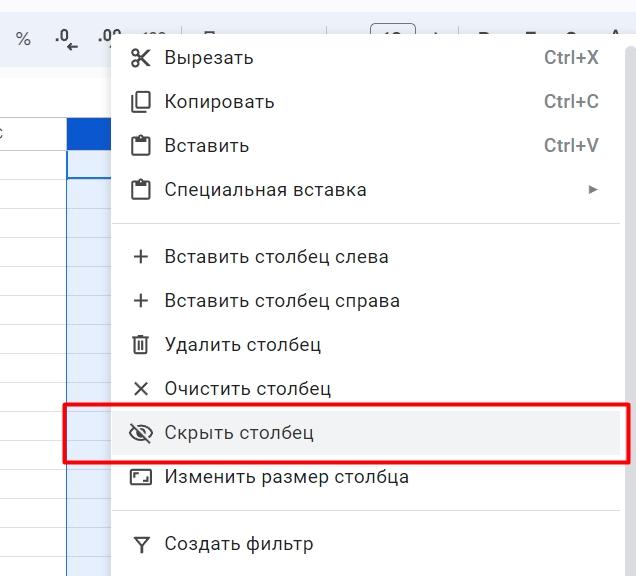Choose Вставить столбец справа
The height and width of the screenshot is (576, 636).
[x=282, y=301]
